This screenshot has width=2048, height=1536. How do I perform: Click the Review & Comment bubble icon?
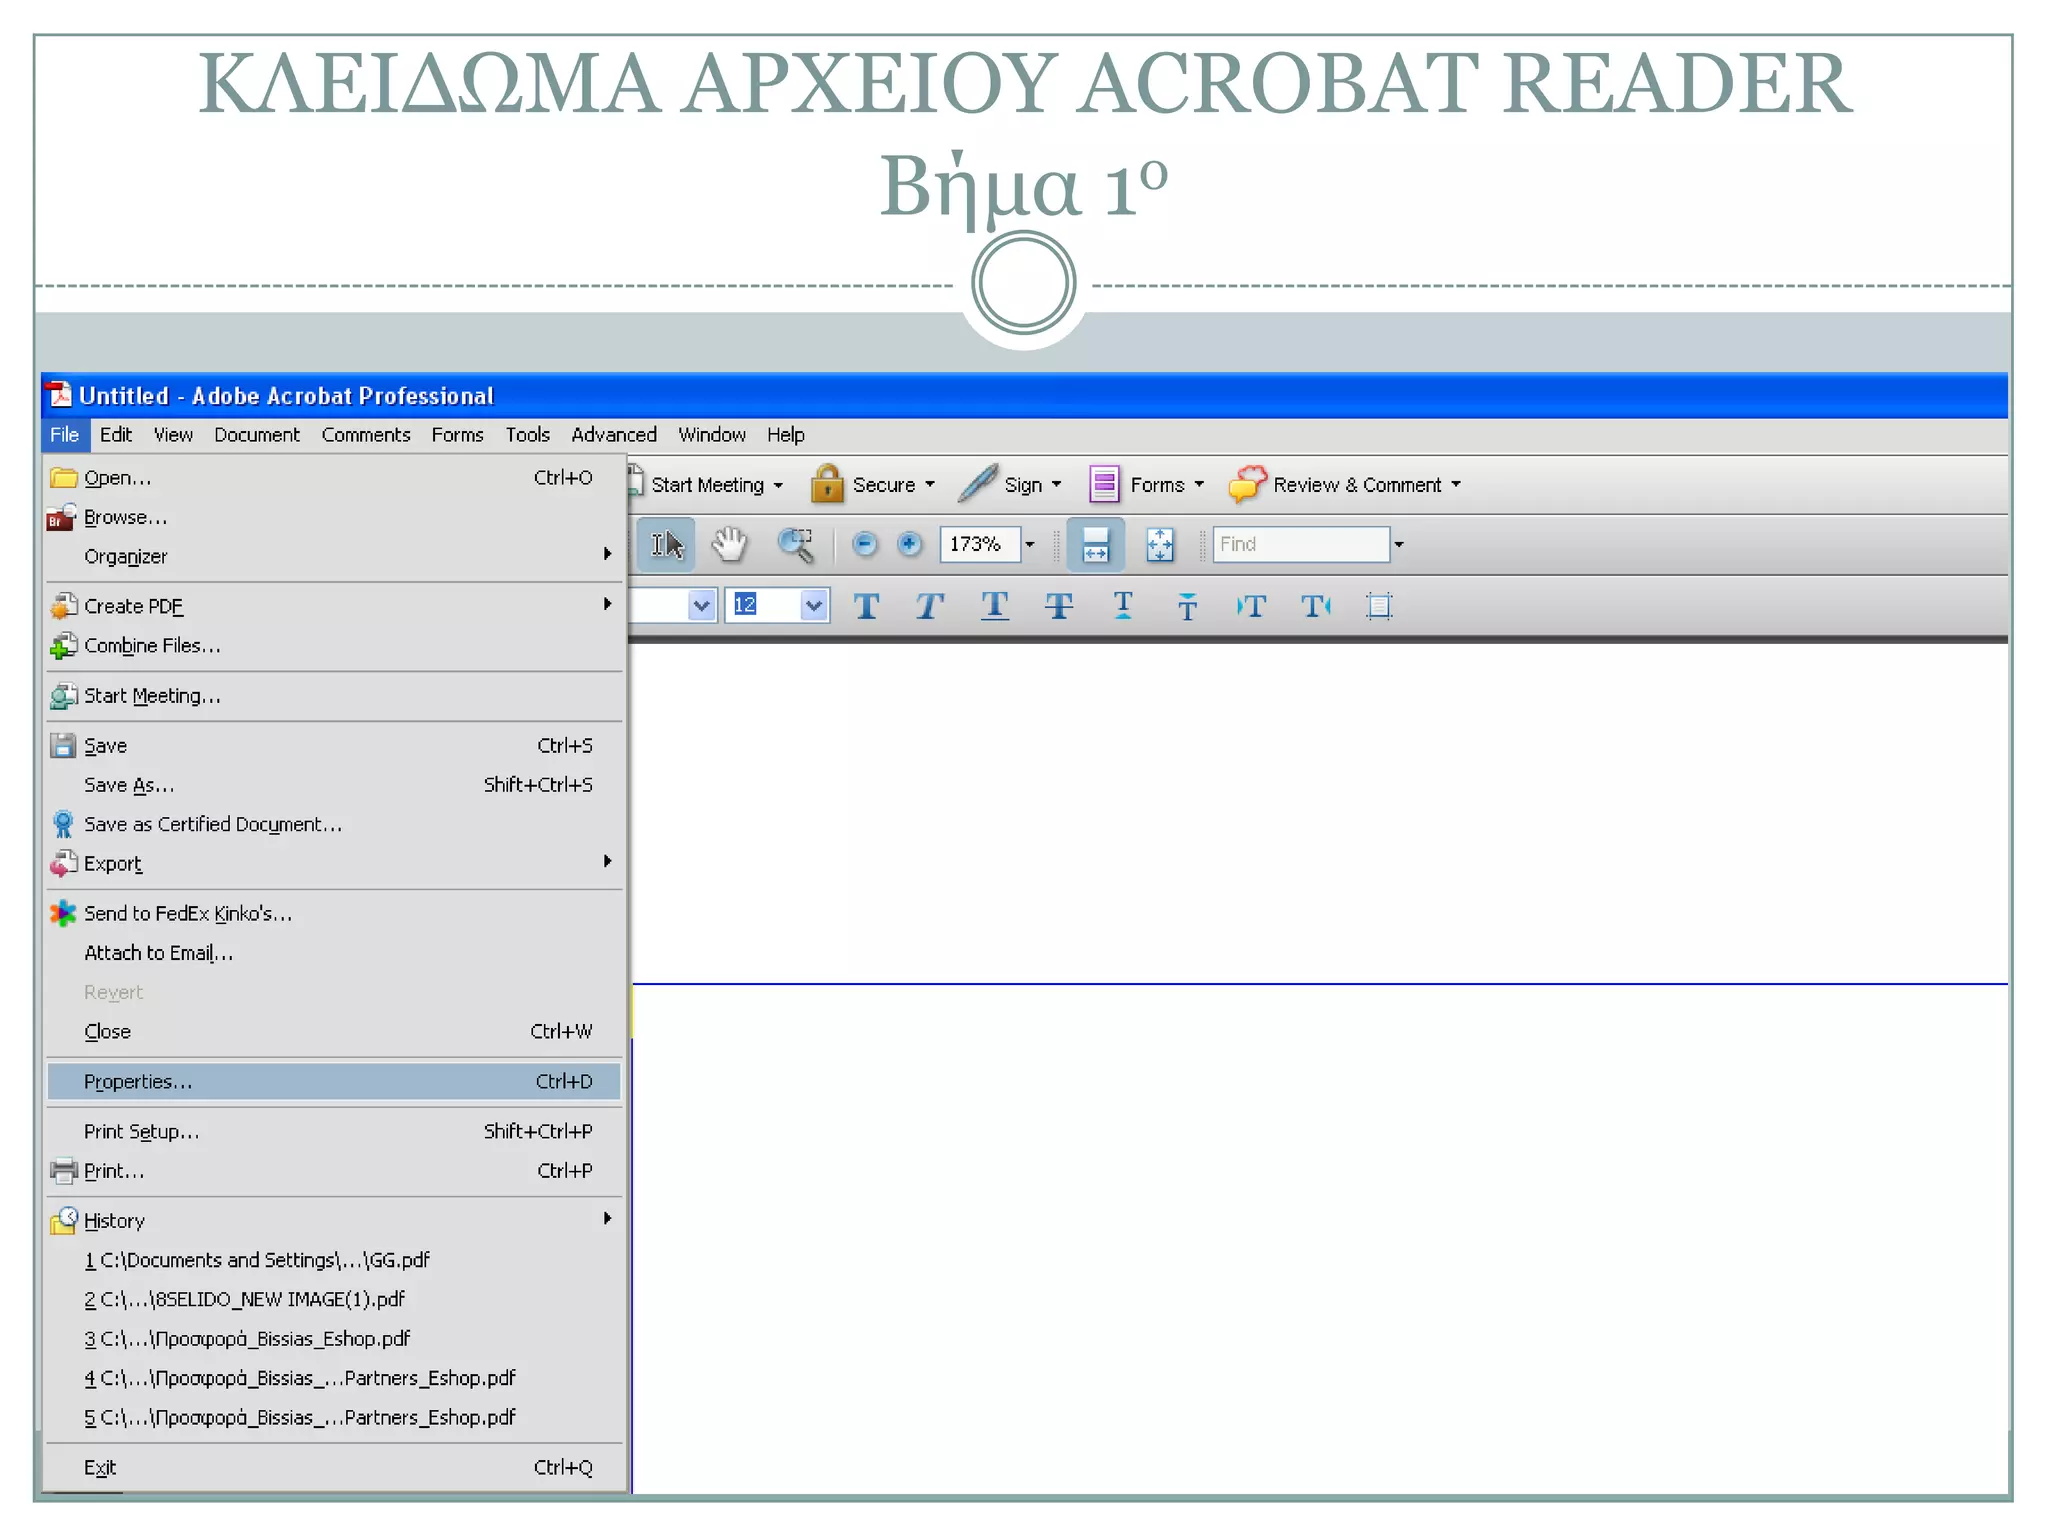point(1248,484)
